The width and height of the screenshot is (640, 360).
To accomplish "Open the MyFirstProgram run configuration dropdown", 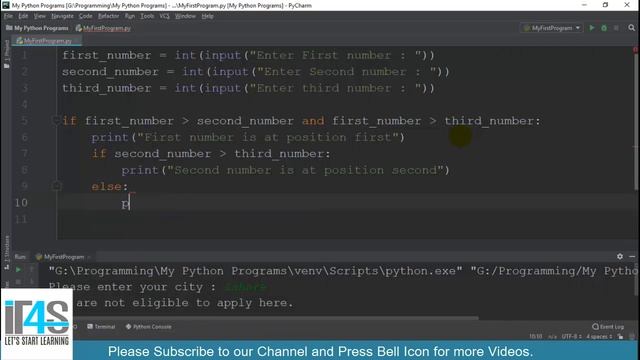I will point(552,28).
